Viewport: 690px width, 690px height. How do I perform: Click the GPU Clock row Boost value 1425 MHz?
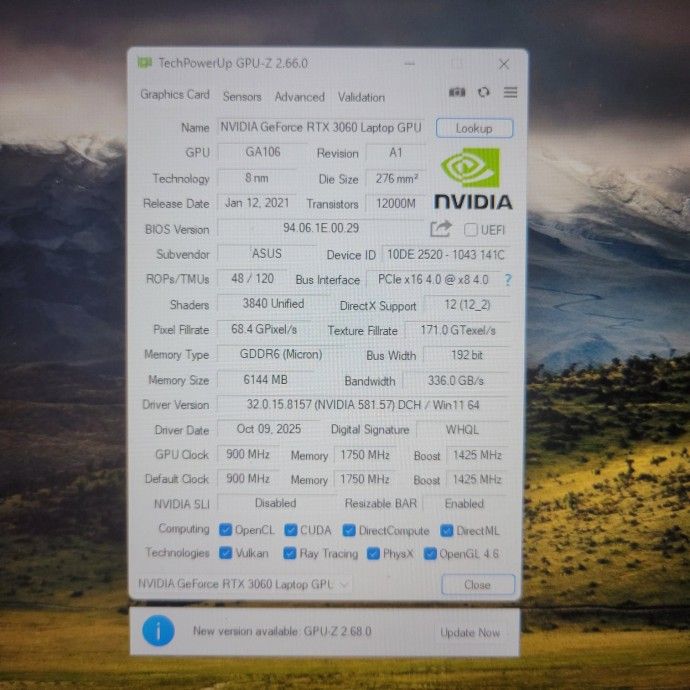477,455
